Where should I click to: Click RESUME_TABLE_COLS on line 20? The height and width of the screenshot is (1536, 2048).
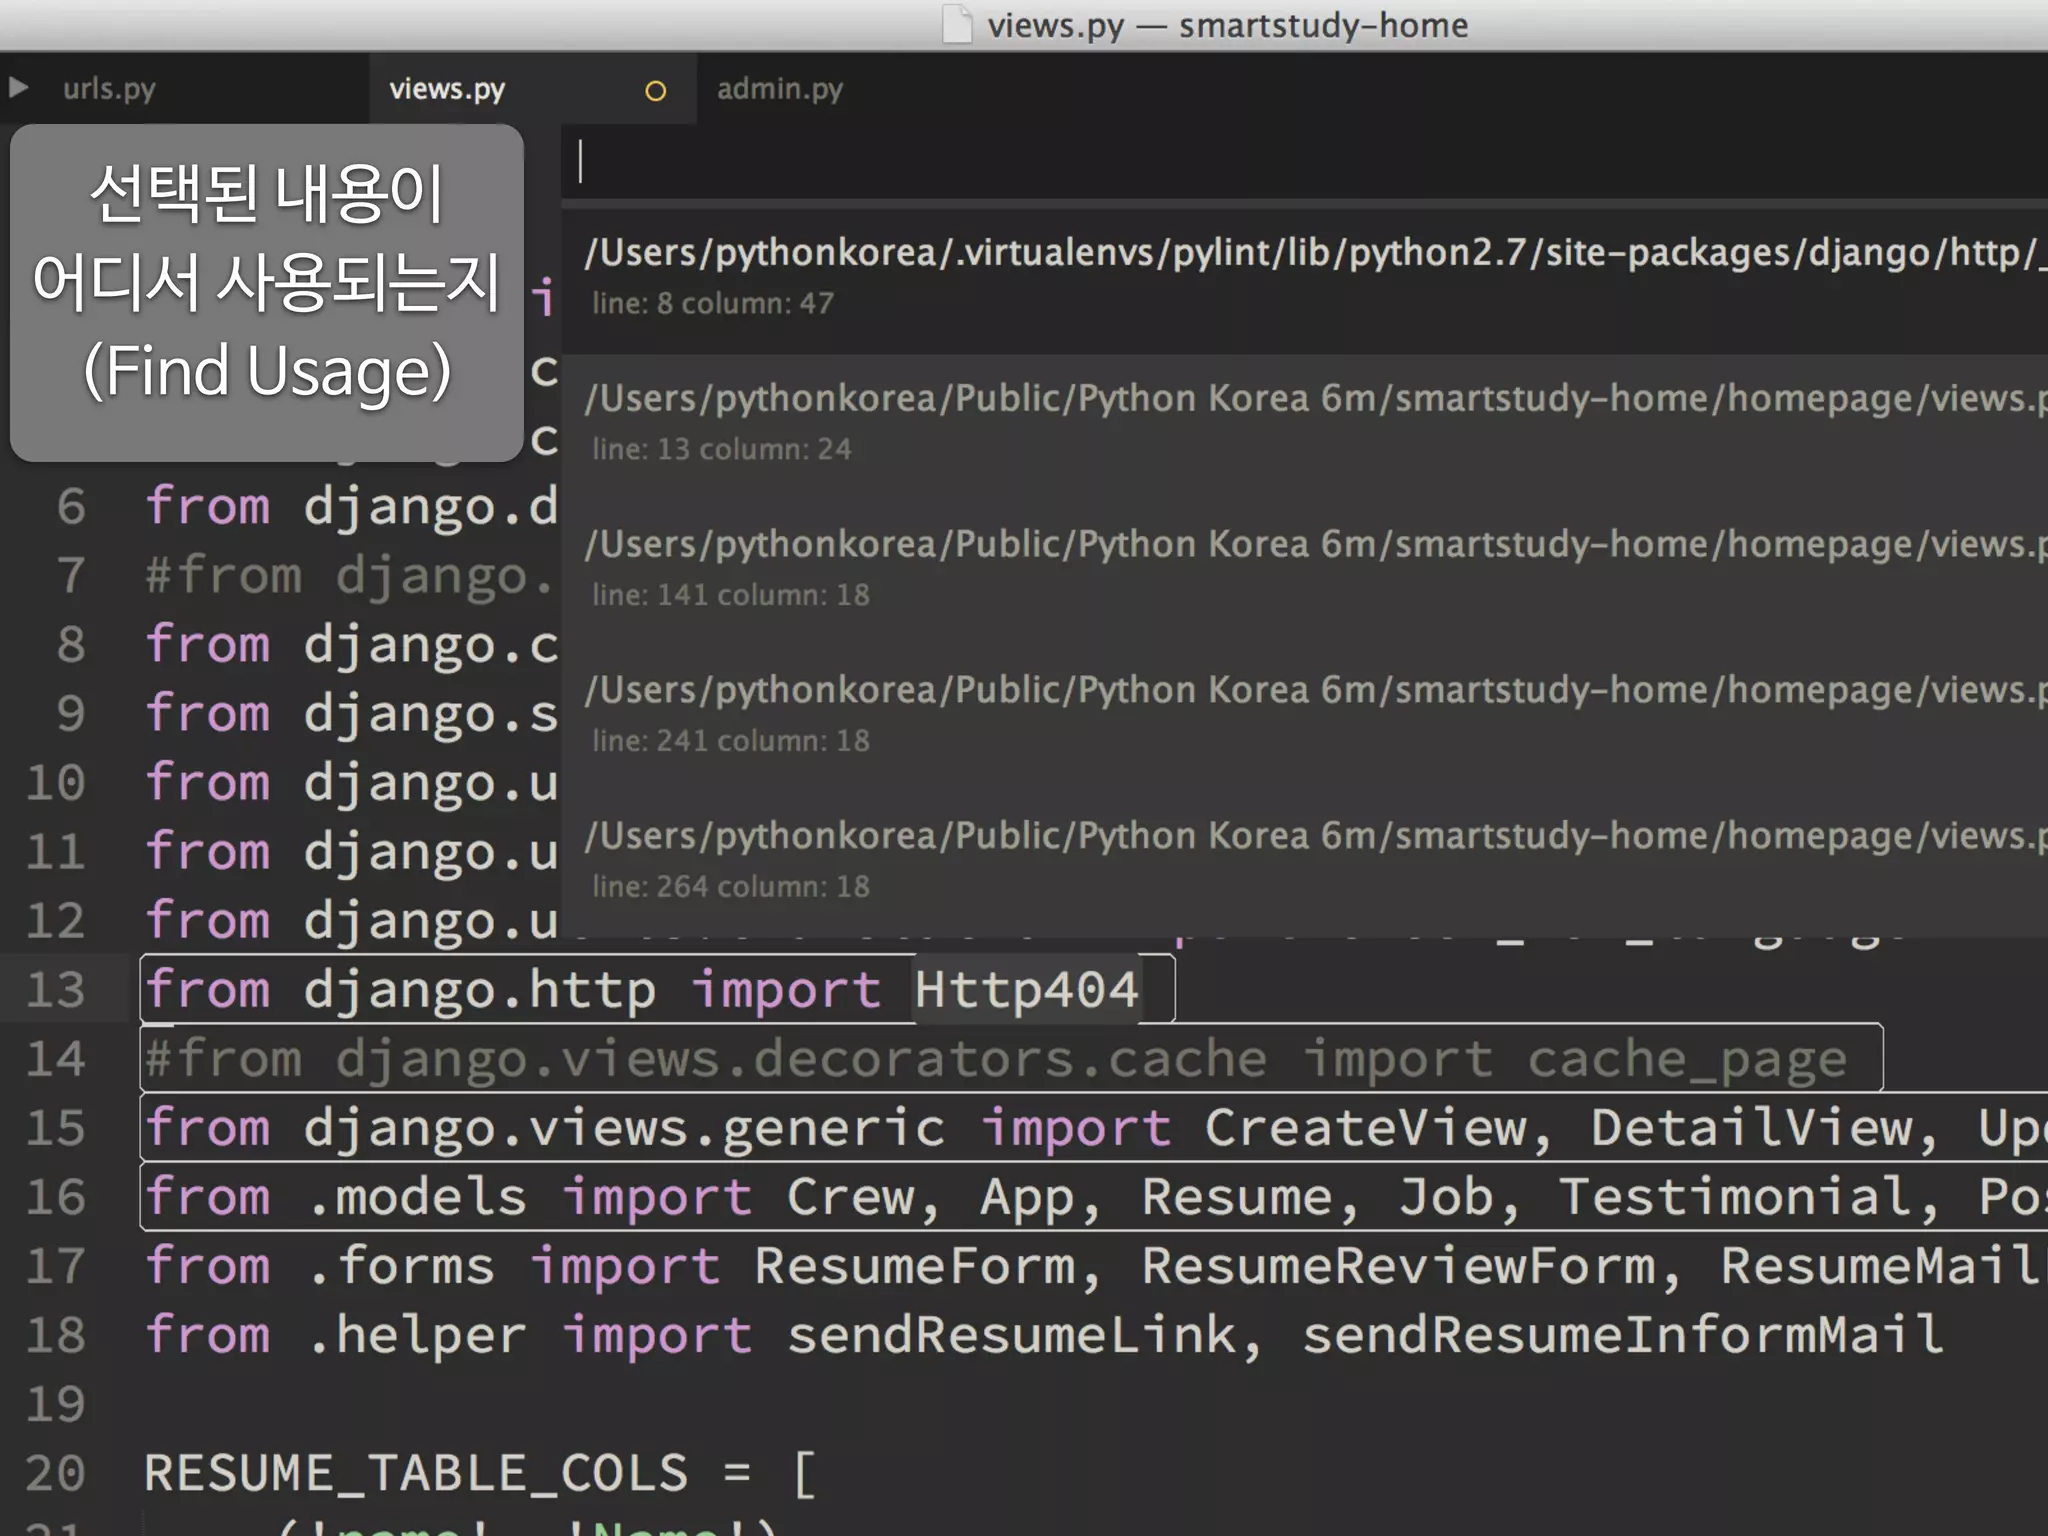[x=417, y=1473]
